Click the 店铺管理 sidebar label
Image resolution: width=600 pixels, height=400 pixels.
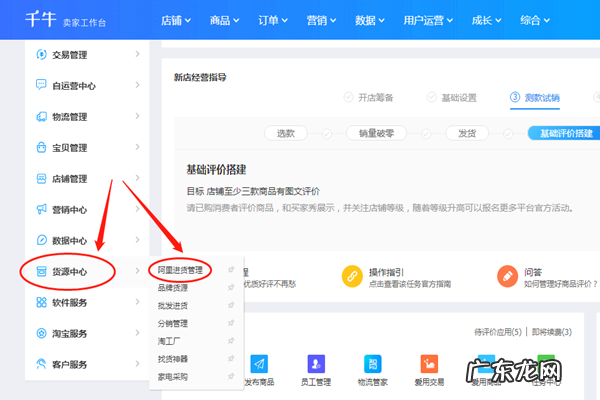[x=70, y=179]
